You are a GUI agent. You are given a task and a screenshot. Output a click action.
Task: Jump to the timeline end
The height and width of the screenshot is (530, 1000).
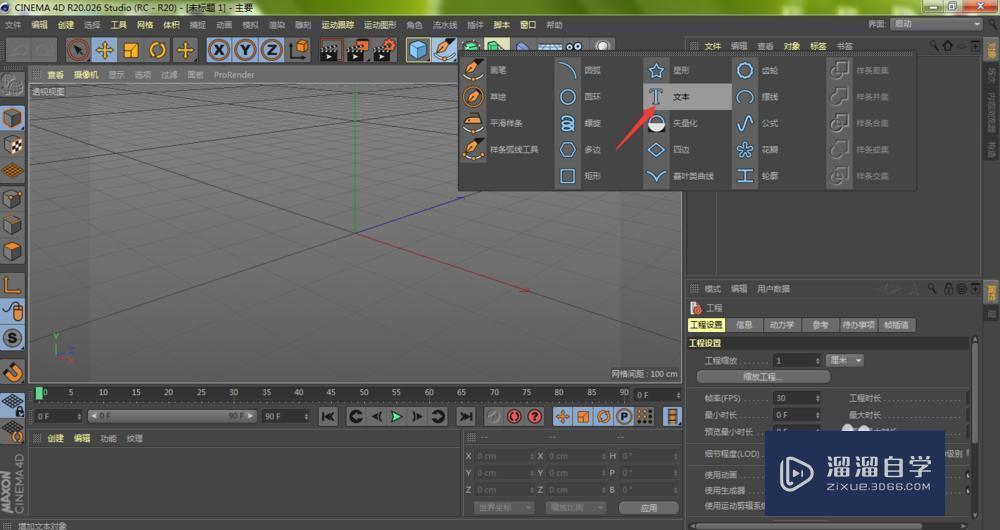coord(466,416)
